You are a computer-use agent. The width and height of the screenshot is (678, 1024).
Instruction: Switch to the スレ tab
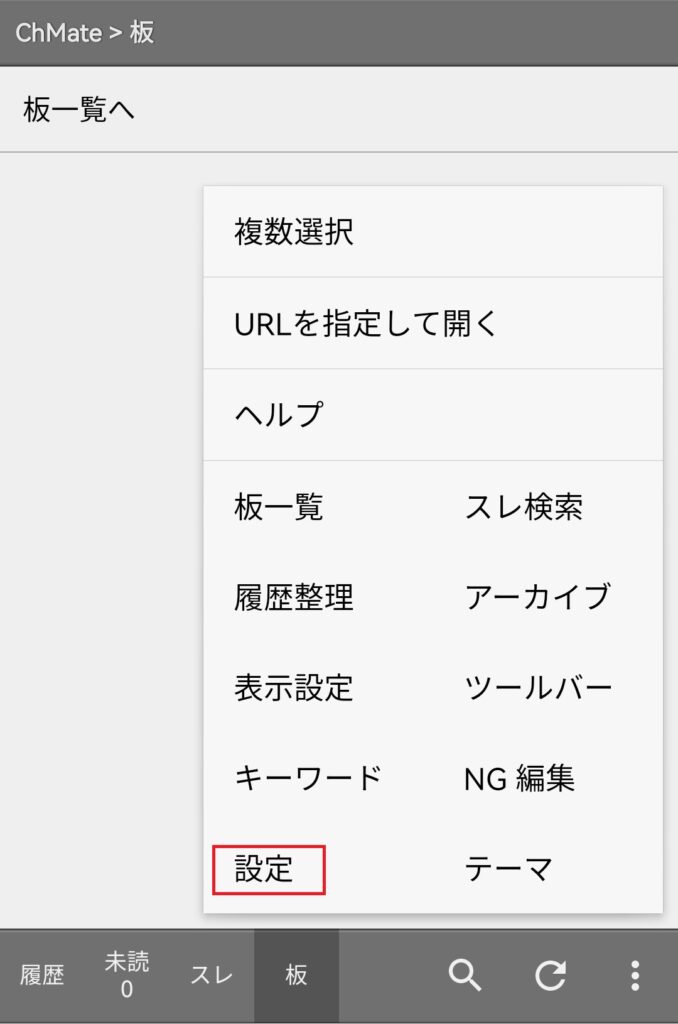[x=212, y=976]
